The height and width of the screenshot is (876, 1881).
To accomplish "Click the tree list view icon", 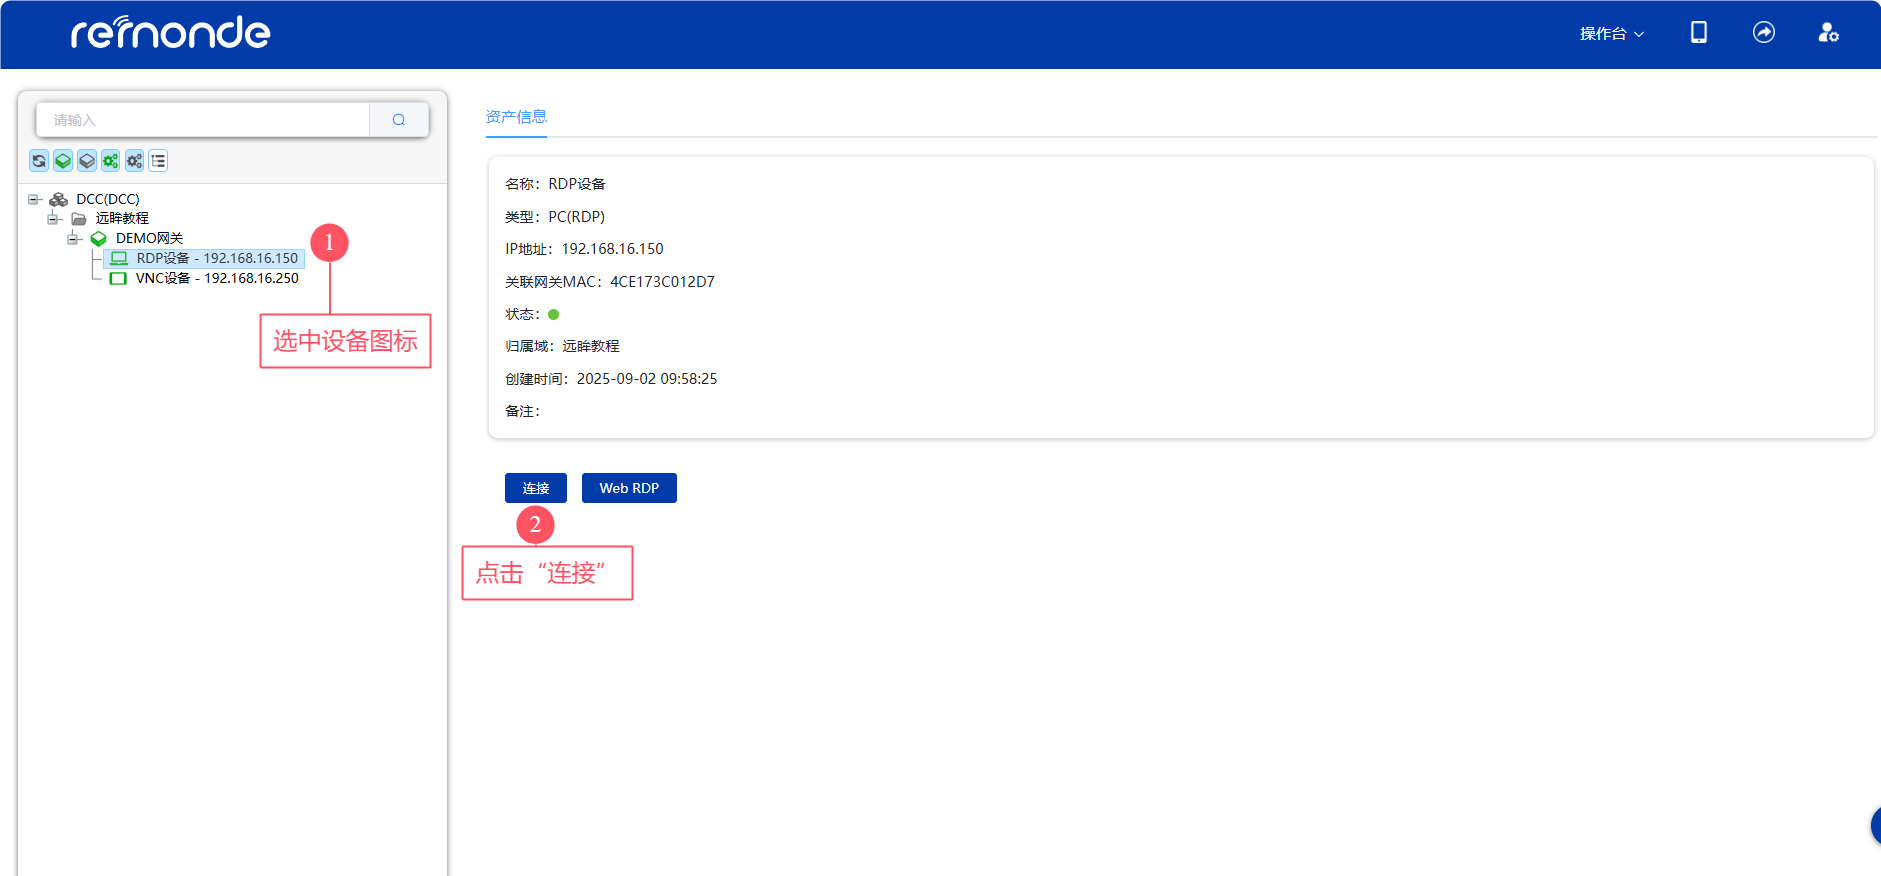I will (158, 161).
